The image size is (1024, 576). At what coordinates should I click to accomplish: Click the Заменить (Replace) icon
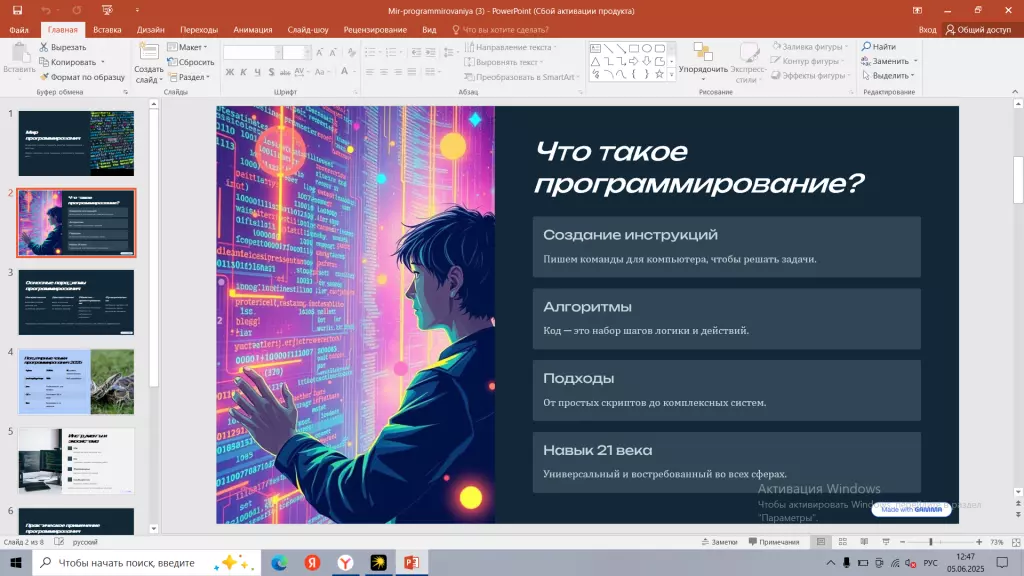tap(884, 61)
